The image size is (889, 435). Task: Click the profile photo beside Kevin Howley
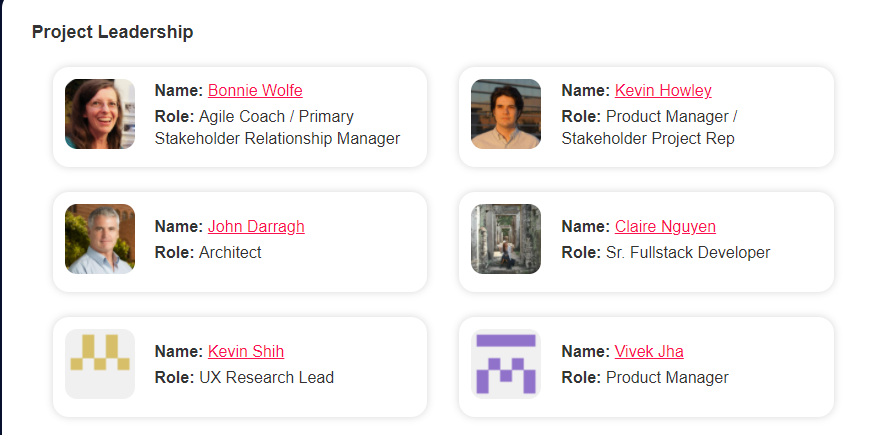(x=506, y=114)
